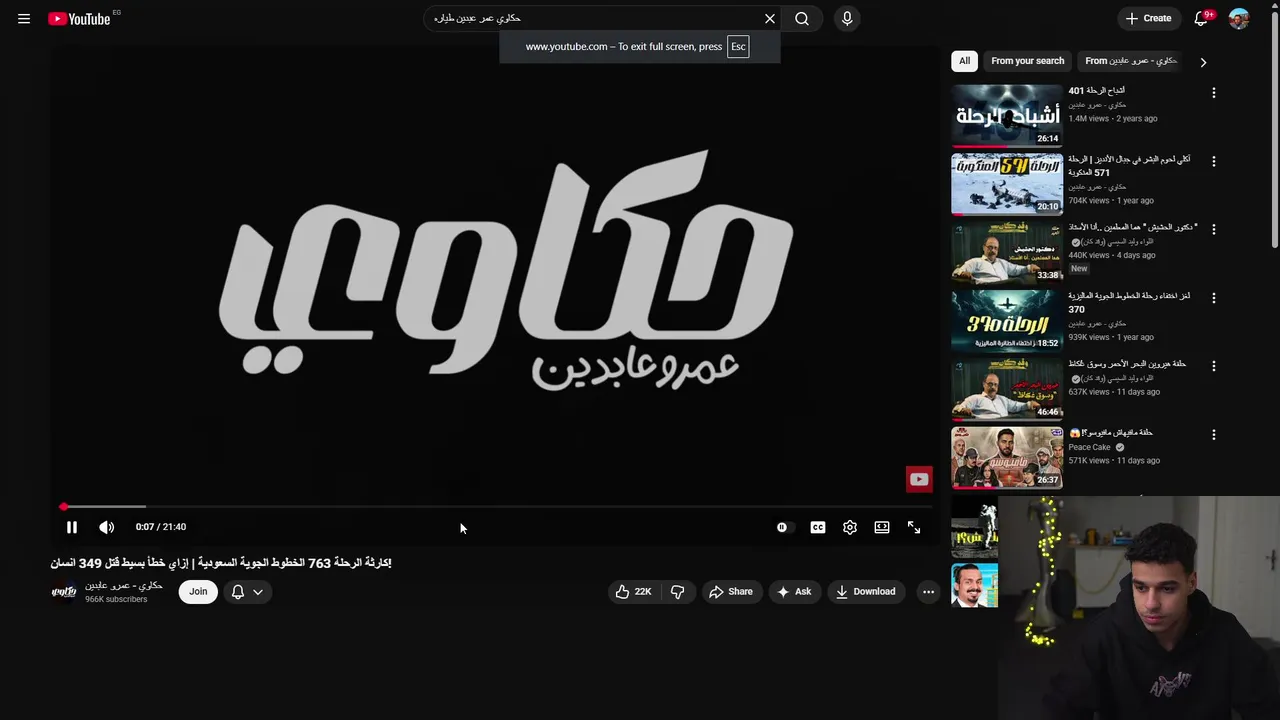Open options for the Peace Cake video

[x=1214, y=435]
